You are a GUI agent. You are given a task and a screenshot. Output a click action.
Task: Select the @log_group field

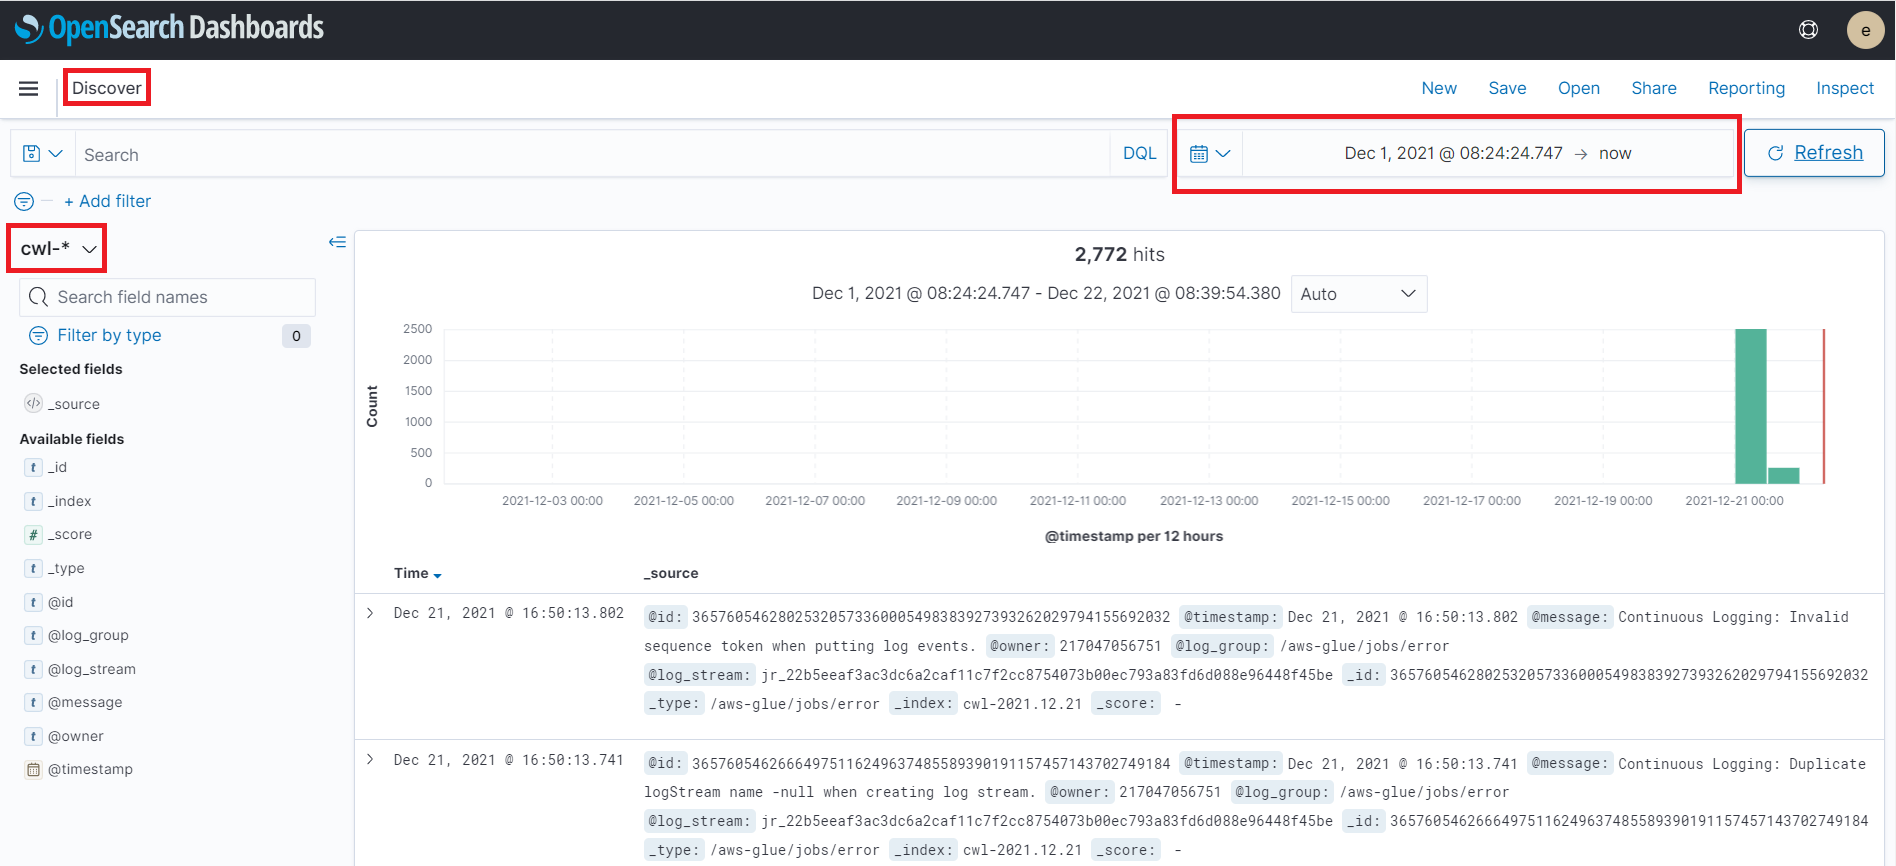(x=88, y=635)
